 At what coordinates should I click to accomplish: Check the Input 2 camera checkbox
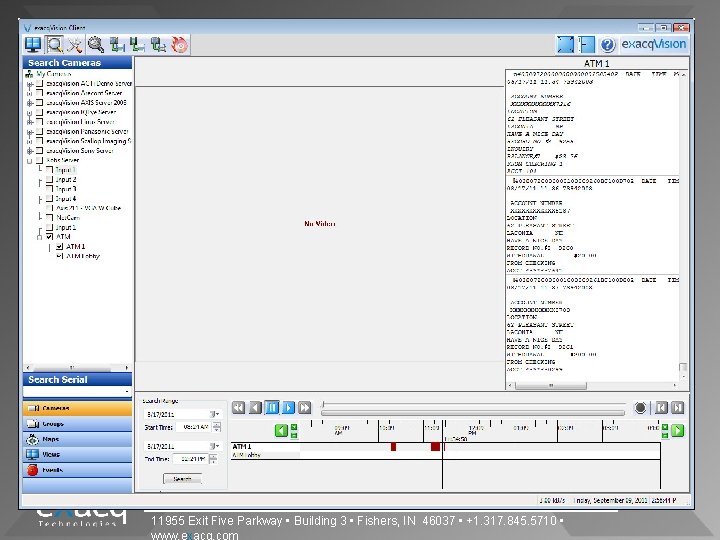(50, 180)
